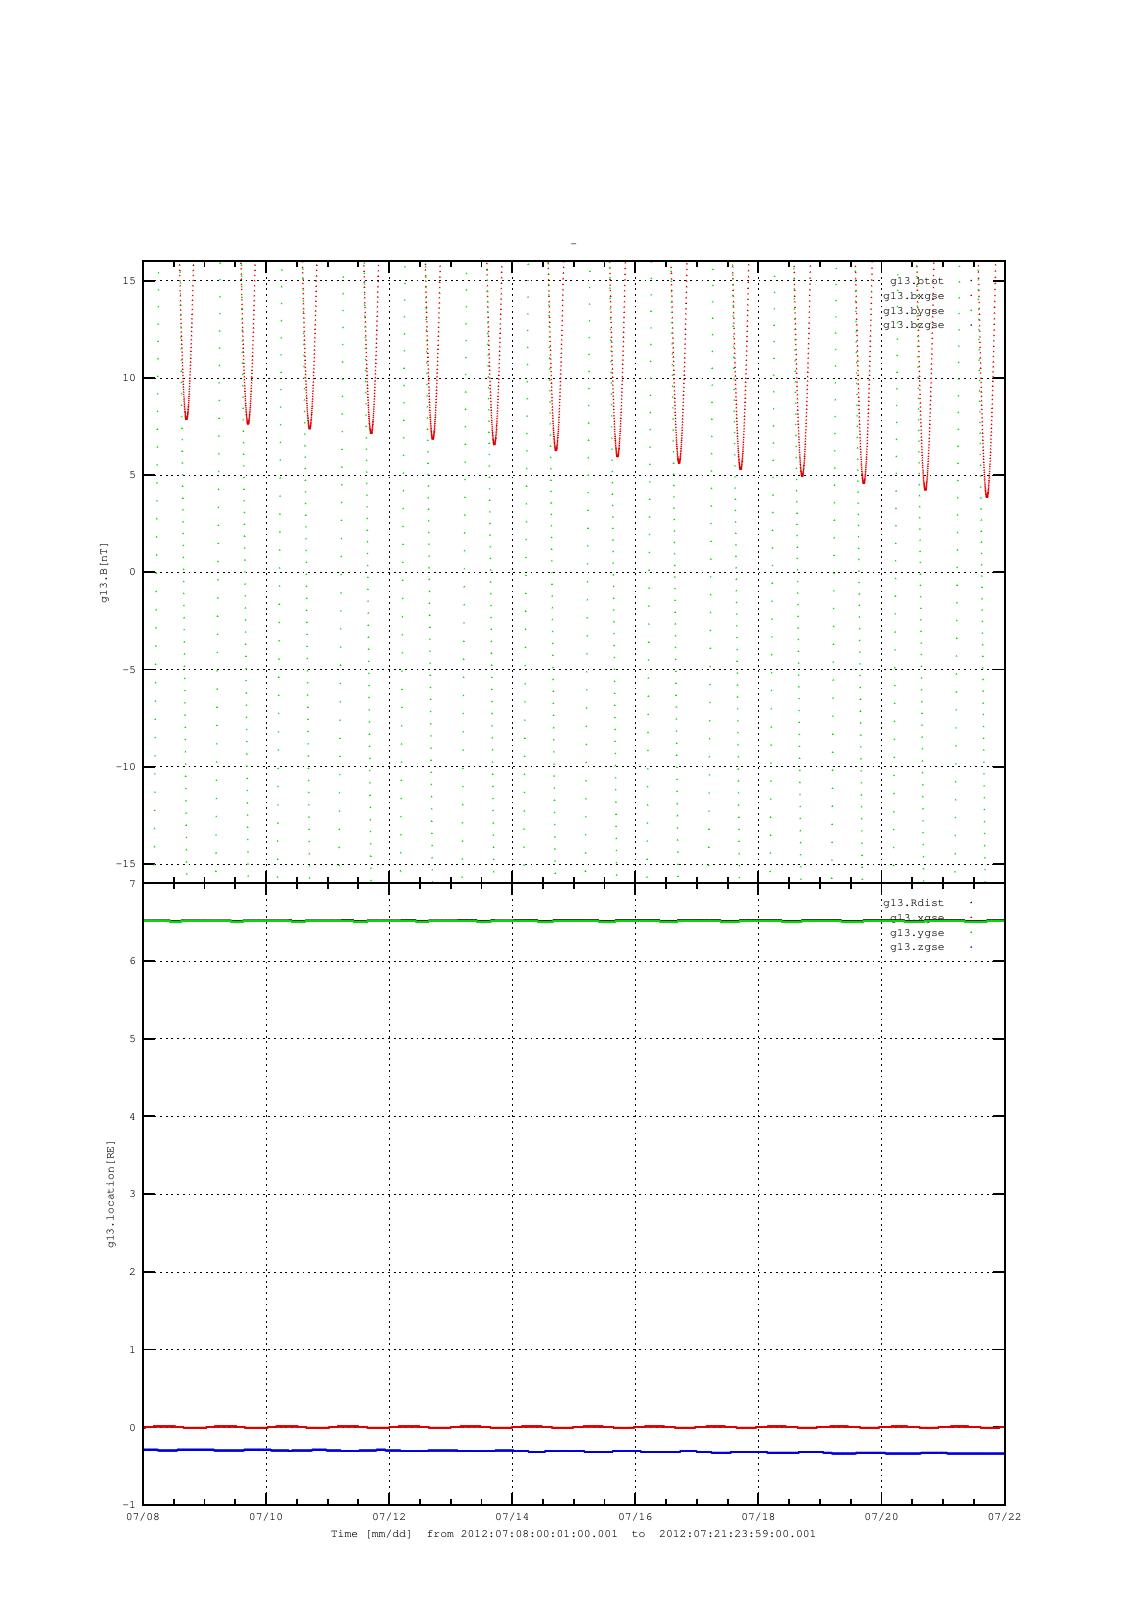Click the −15 tick on magnetic field axis
The image size is (1131, 1600).
click(126, 864)
